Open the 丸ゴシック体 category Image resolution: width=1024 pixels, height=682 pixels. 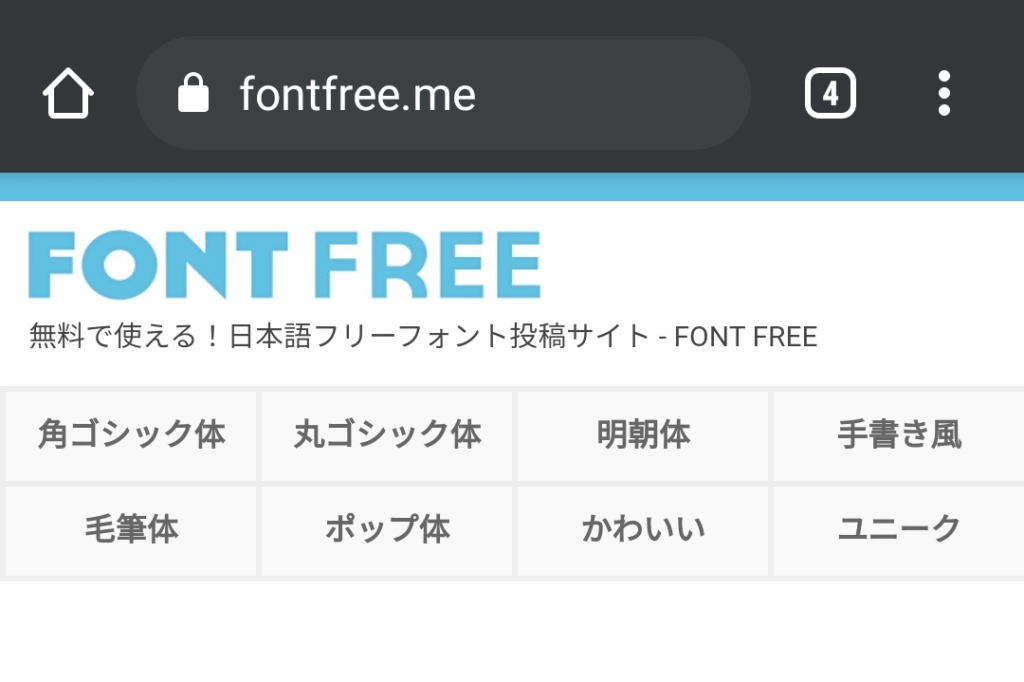click(387, 435)
